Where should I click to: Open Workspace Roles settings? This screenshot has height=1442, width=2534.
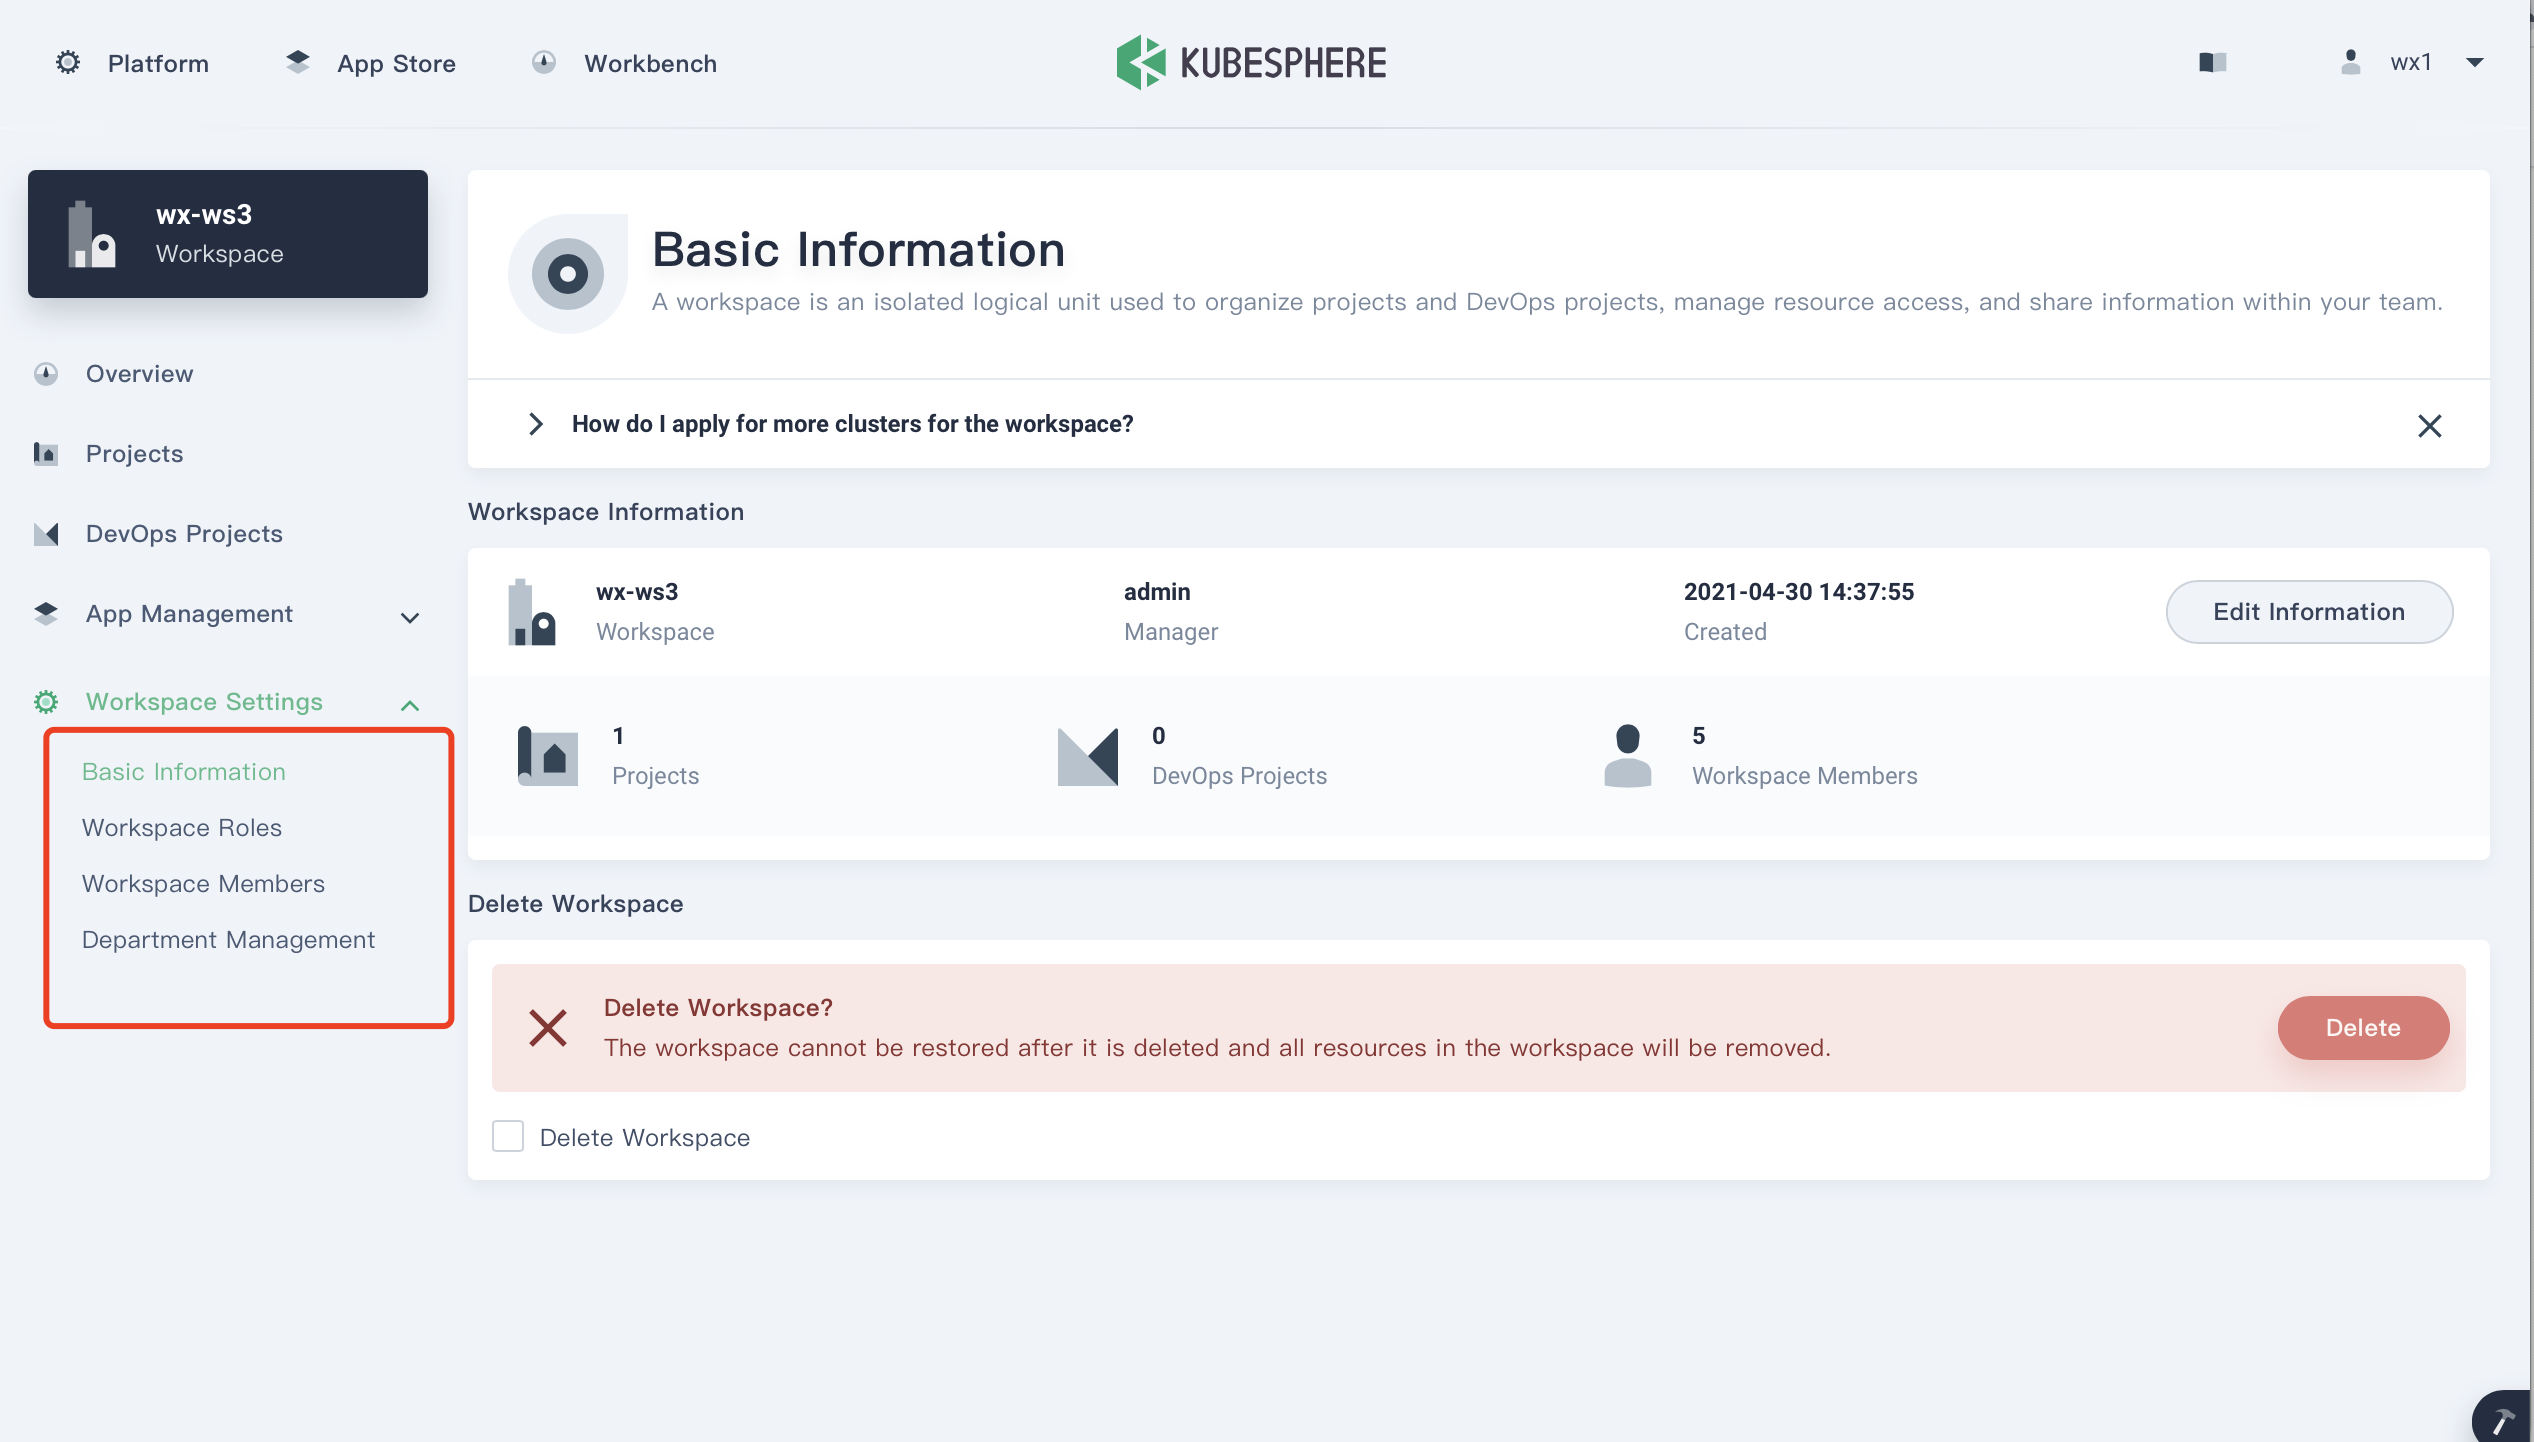click(x=182, y=828)
